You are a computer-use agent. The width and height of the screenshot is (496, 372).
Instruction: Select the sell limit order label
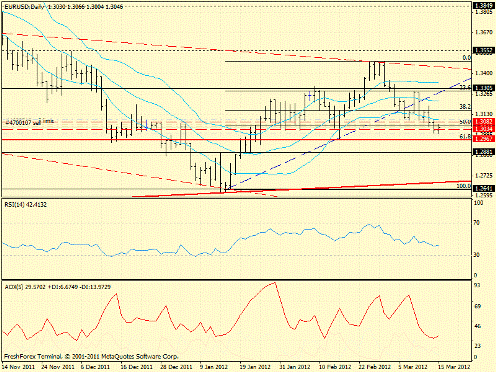point(29,122)
